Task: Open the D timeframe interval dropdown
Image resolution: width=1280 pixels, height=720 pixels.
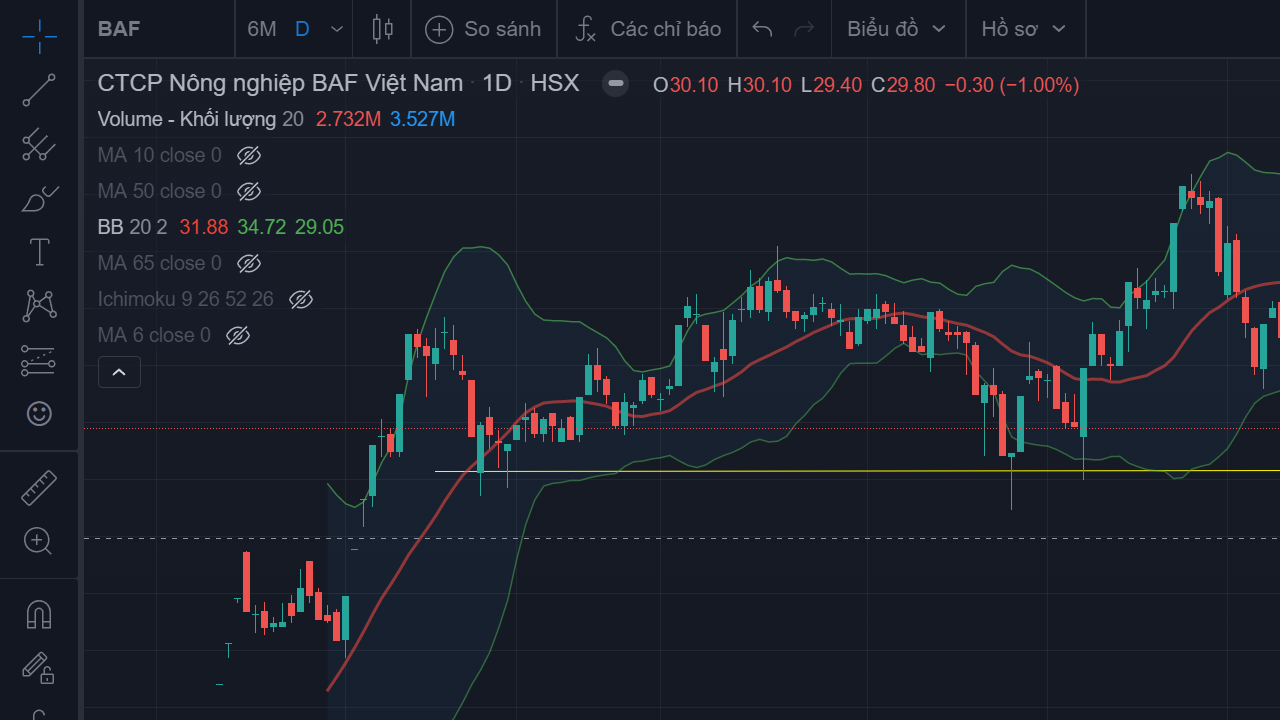Action: (336, 29)
